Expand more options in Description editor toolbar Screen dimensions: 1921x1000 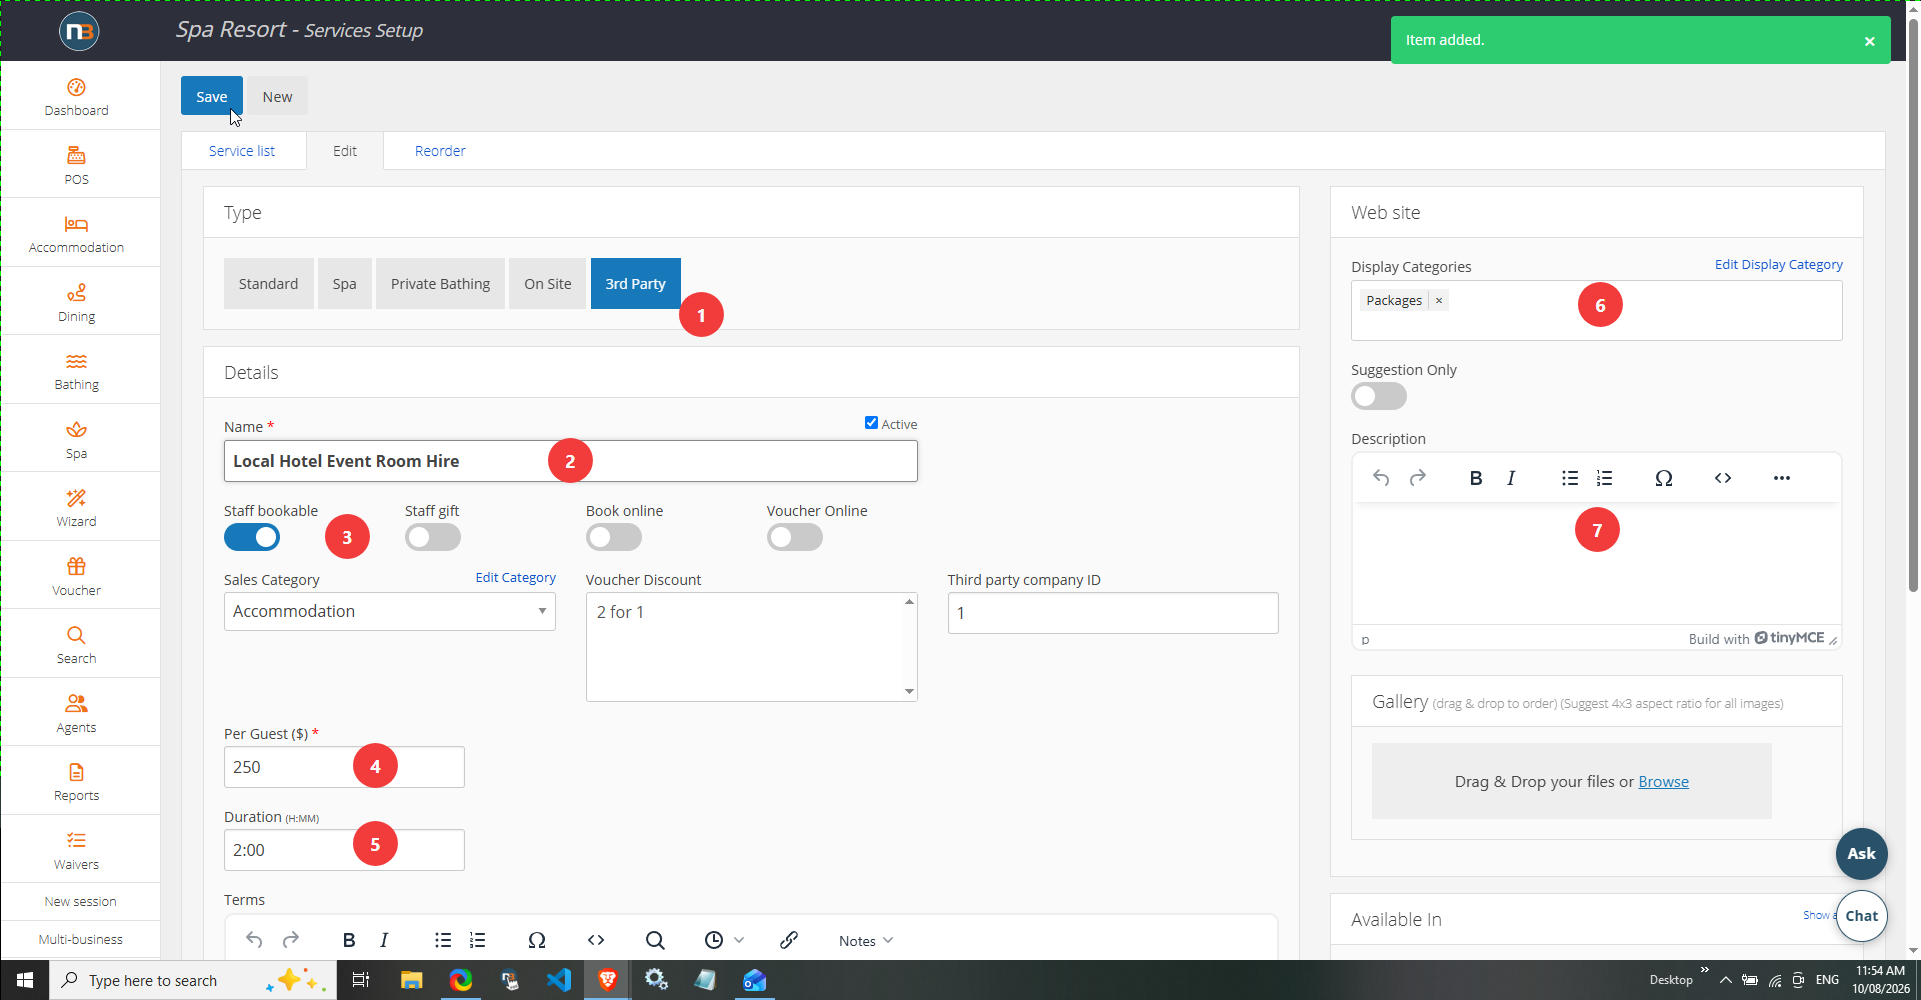point(1782,478)
